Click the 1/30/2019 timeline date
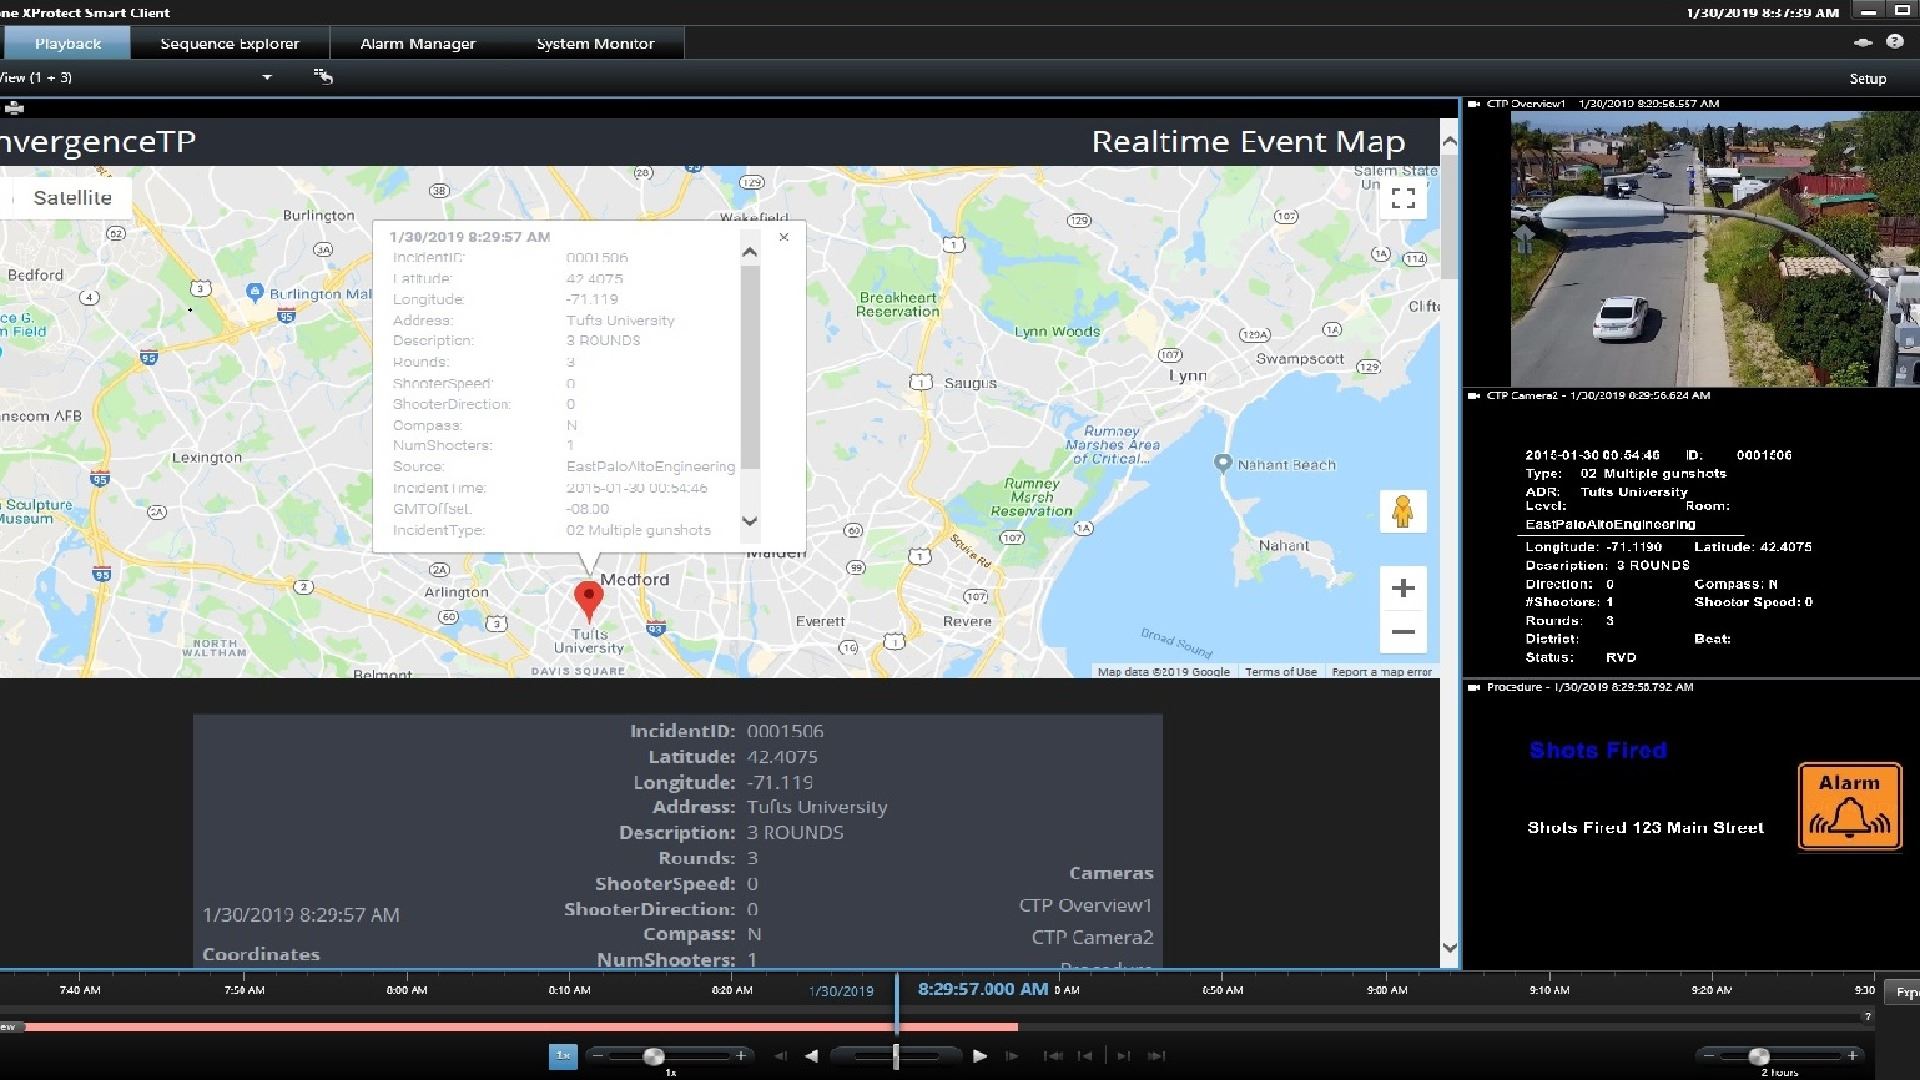The height and width of the screenshot is (1080, 1920). coord(841,991)
